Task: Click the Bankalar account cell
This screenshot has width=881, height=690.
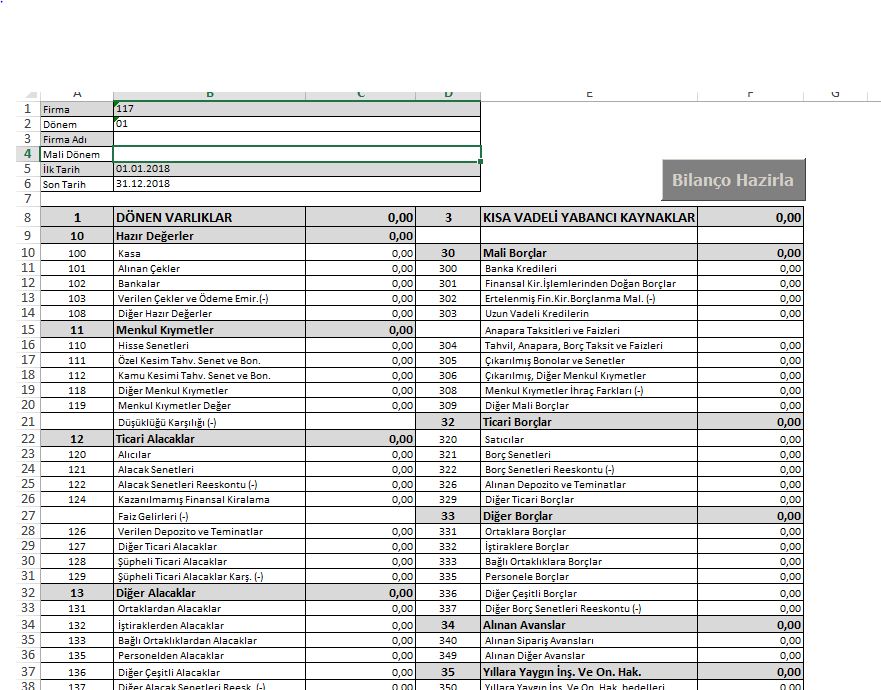Action: [209, 283]
